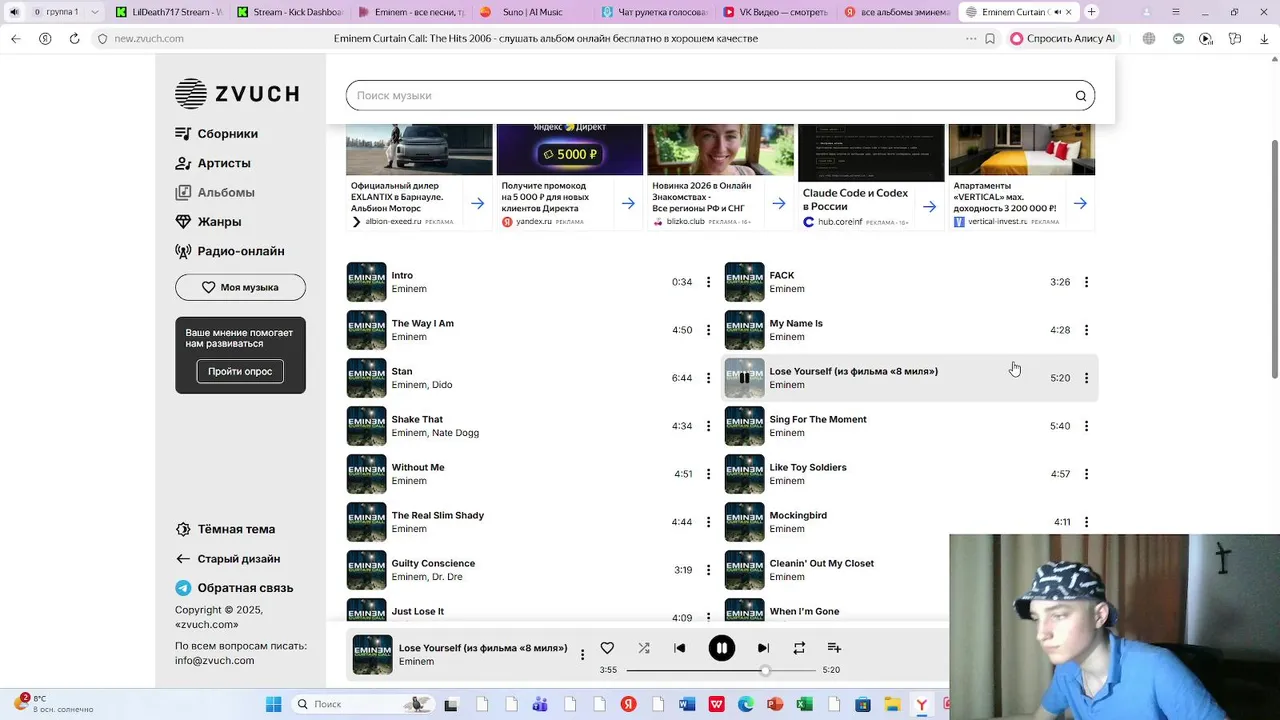
Task: Open Радио-онлайн in the sidebar
Action: [x=230, y=251]
